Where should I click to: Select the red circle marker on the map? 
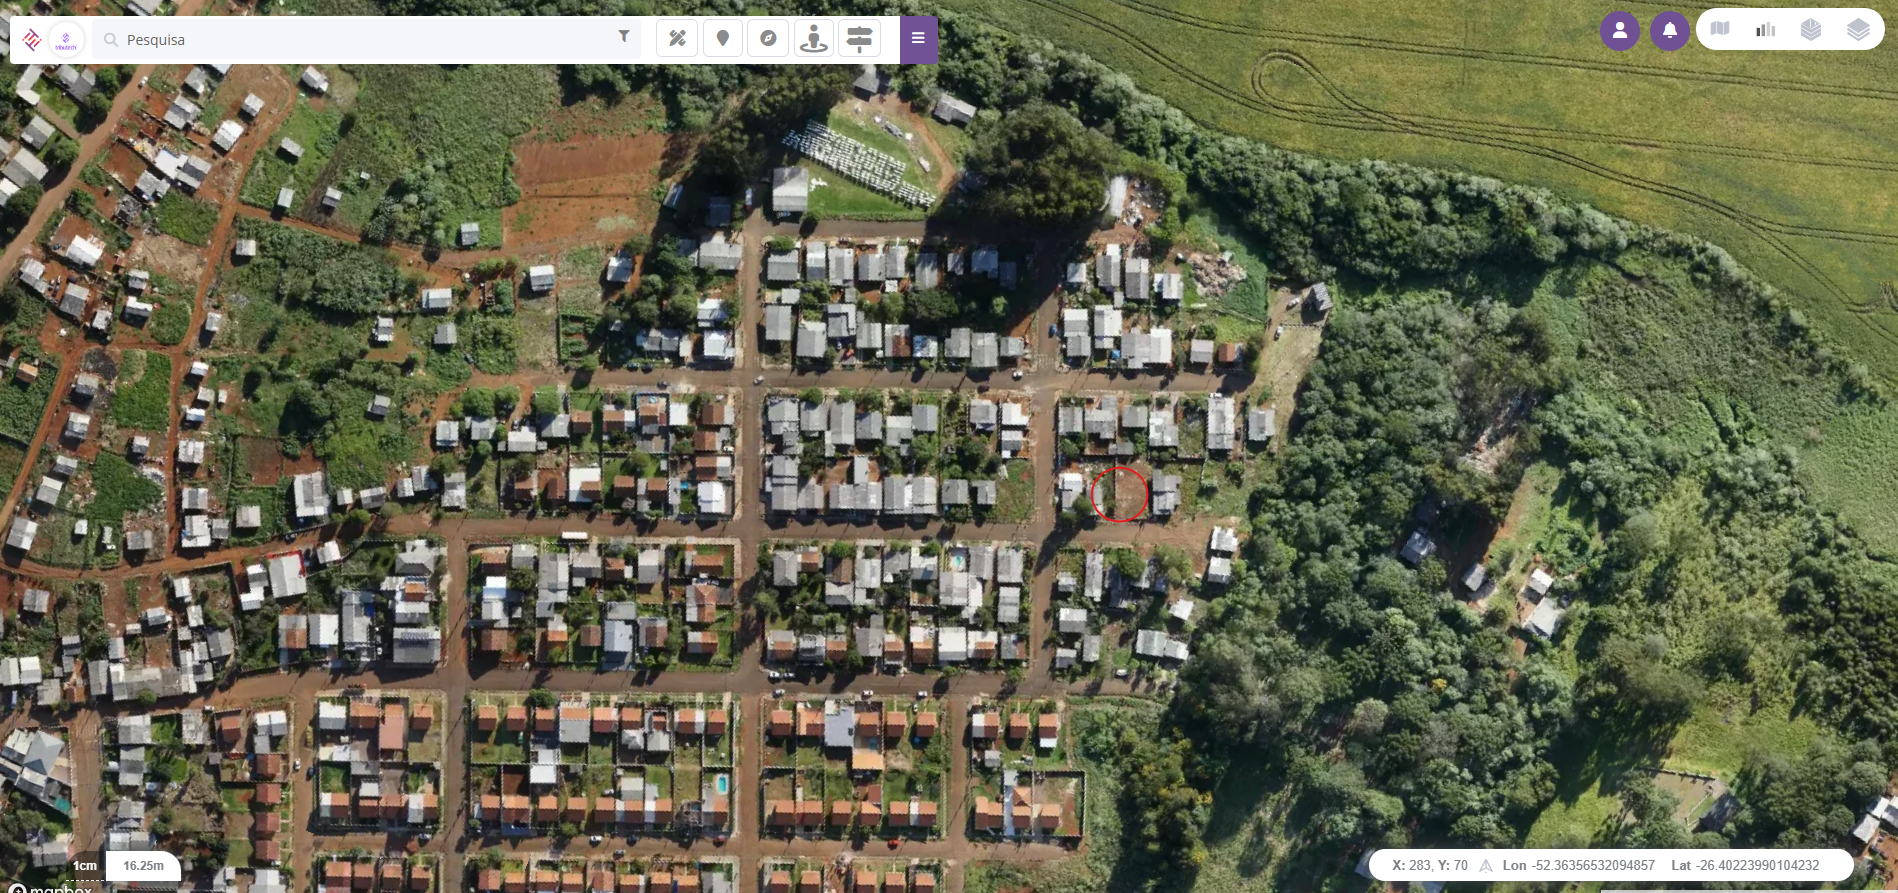[1119, 494]
